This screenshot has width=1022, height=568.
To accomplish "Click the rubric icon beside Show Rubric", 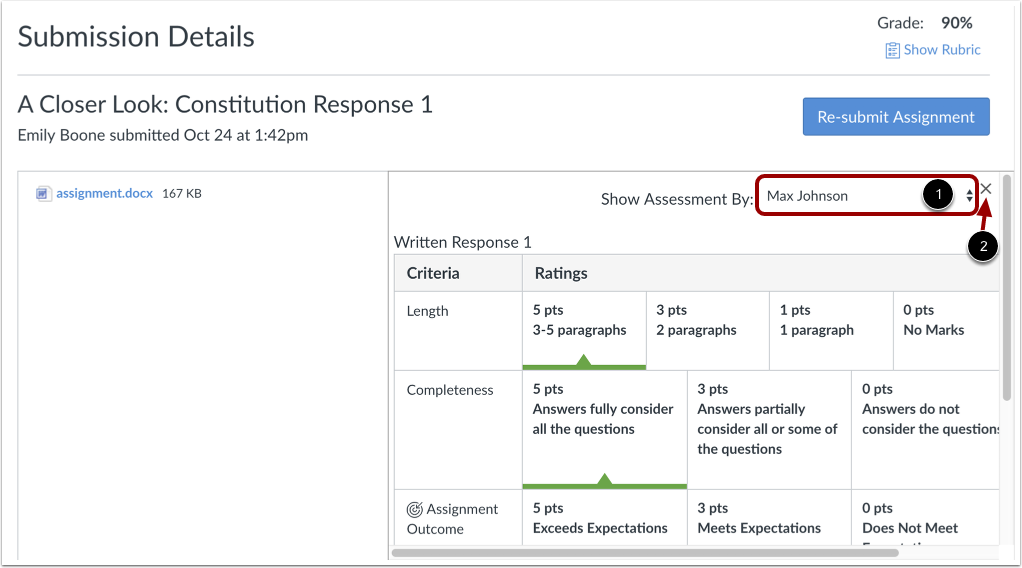I will 892,50.
